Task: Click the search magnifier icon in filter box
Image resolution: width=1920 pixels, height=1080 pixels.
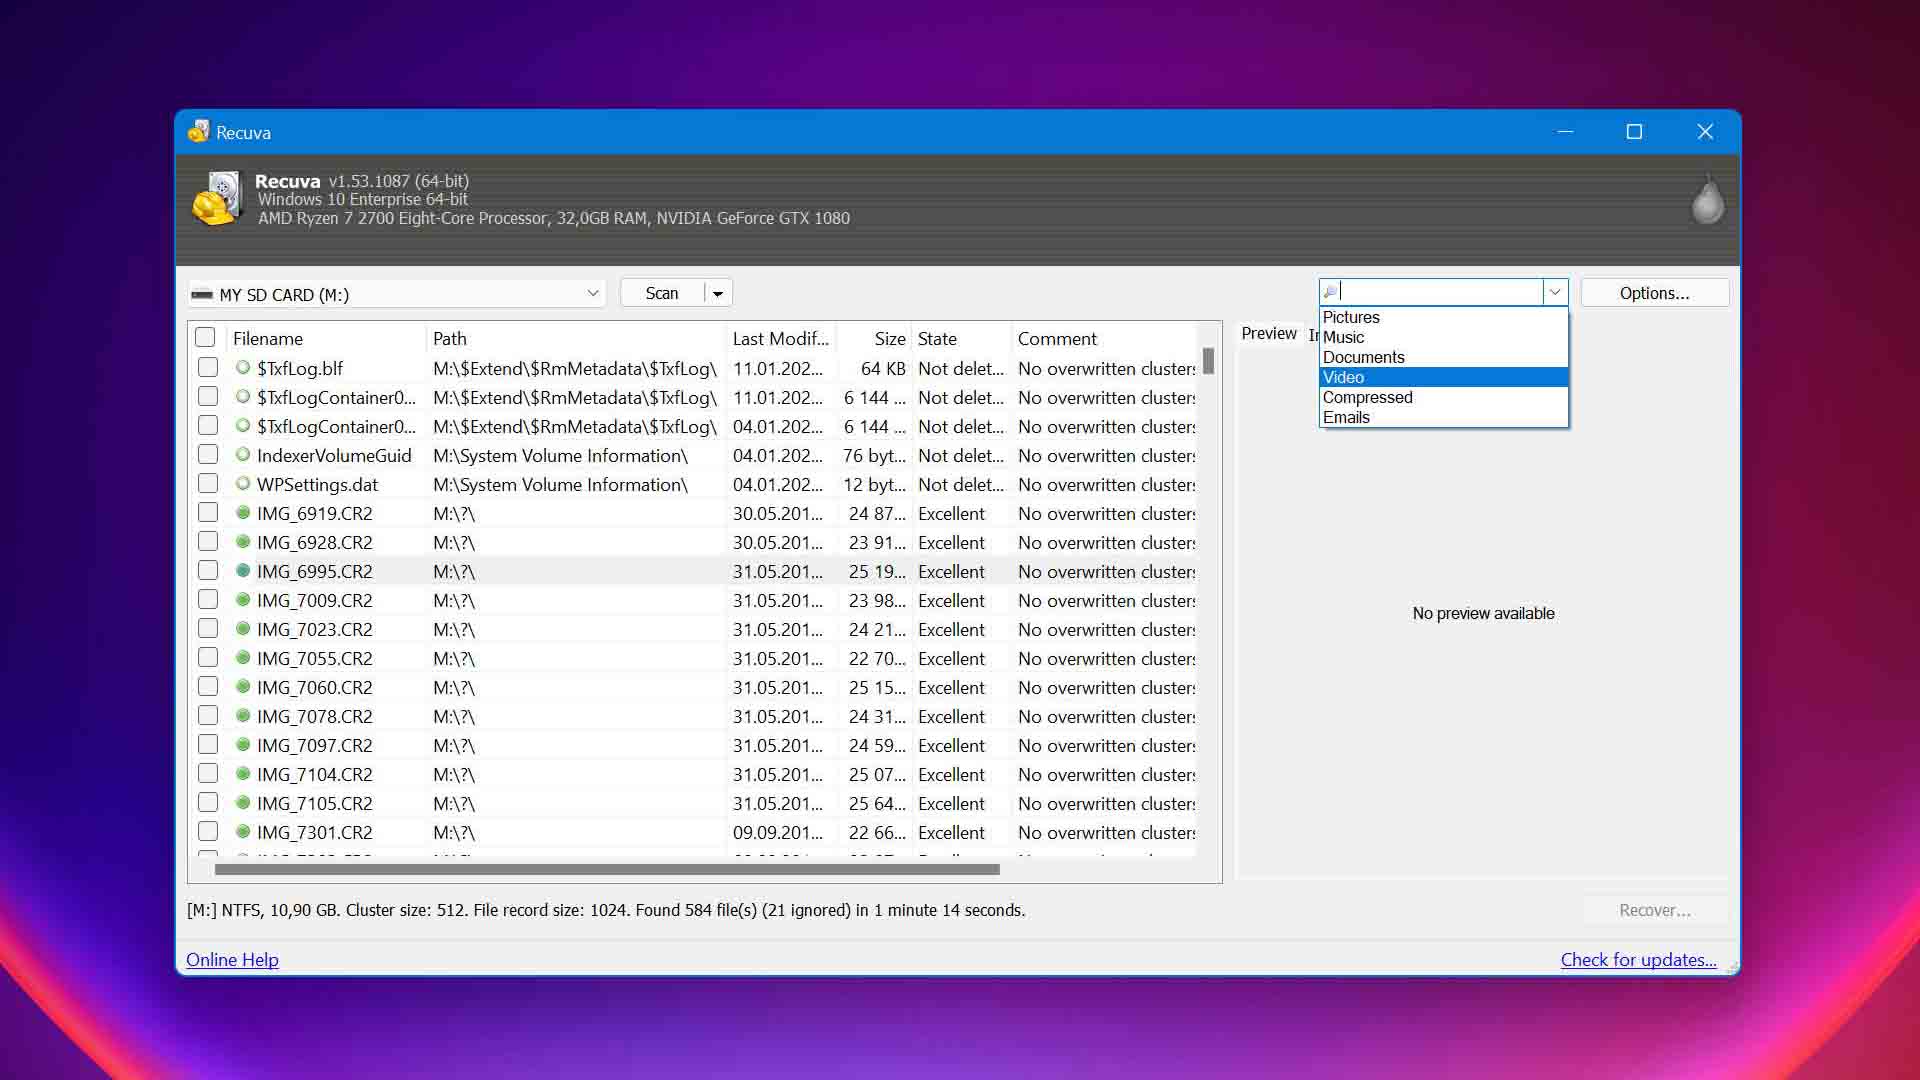Action: 1330,292
